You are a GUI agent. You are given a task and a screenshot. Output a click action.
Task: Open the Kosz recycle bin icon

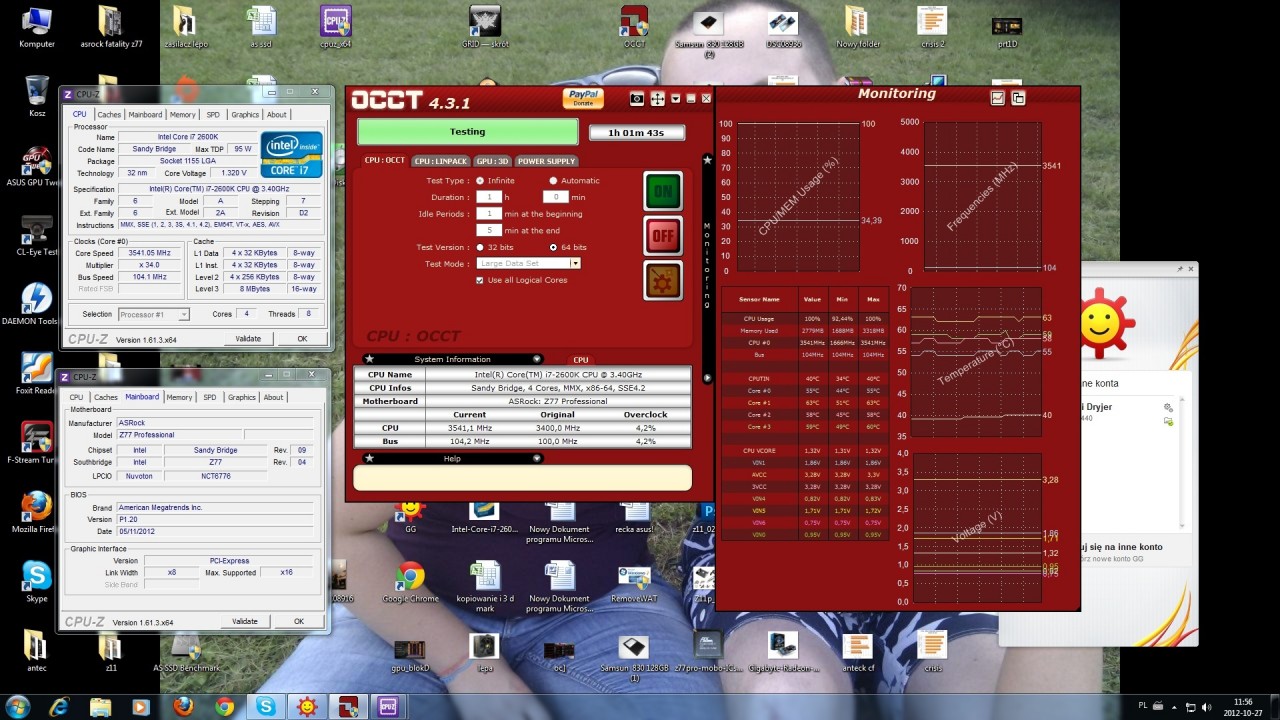pyautogui.click(x=37, y=96)
